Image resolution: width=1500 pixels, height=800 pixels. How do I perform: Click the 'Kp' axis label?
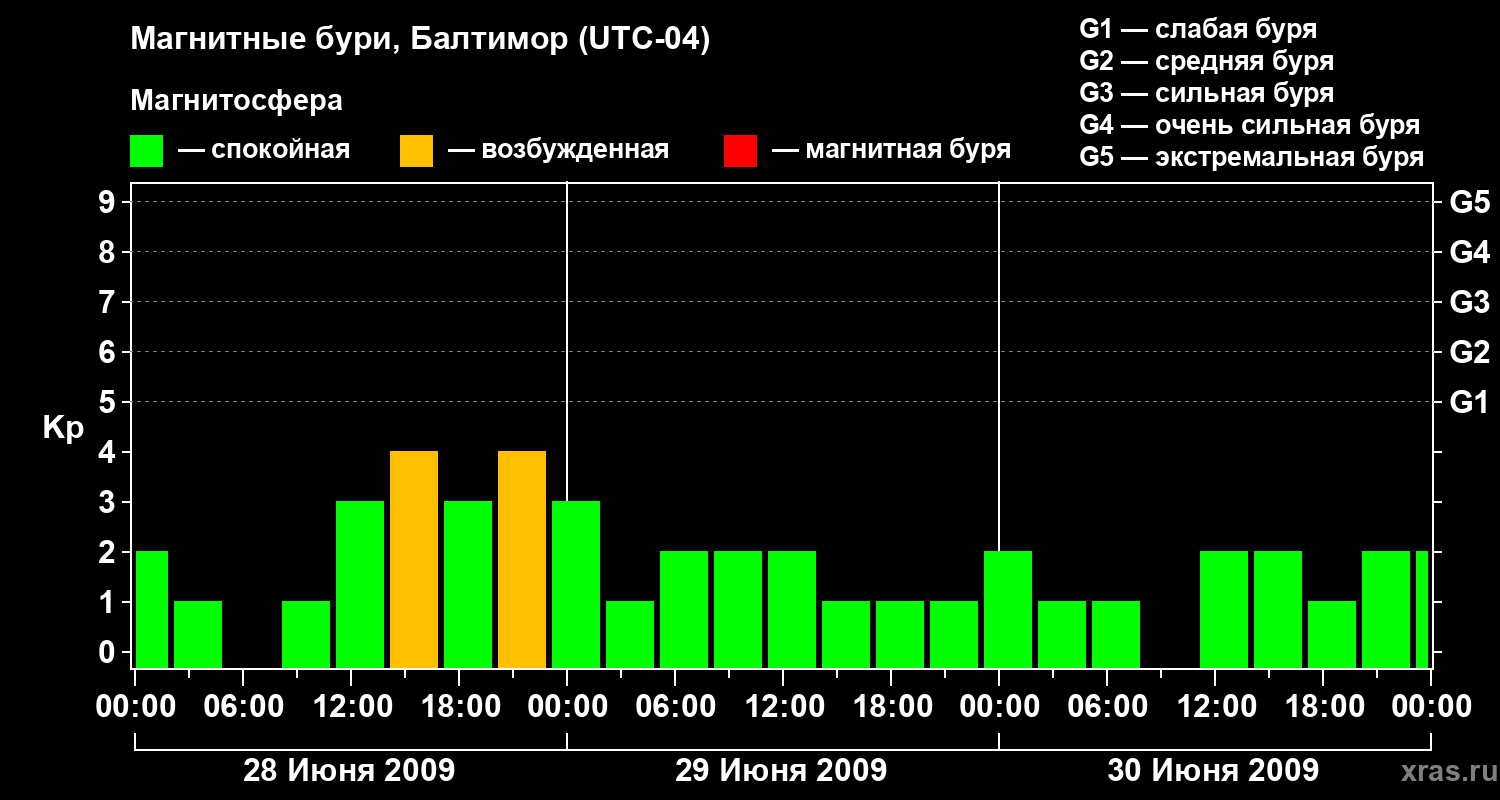pyautogui.click(x=63, y=428)
